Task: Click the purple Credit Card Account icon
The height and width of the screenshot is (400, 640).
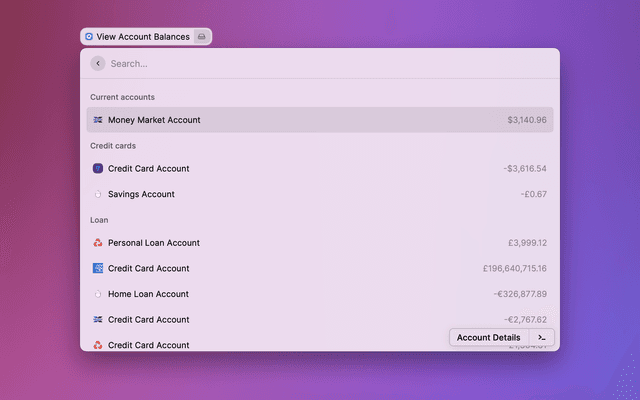Action: [x=98, y=169]
